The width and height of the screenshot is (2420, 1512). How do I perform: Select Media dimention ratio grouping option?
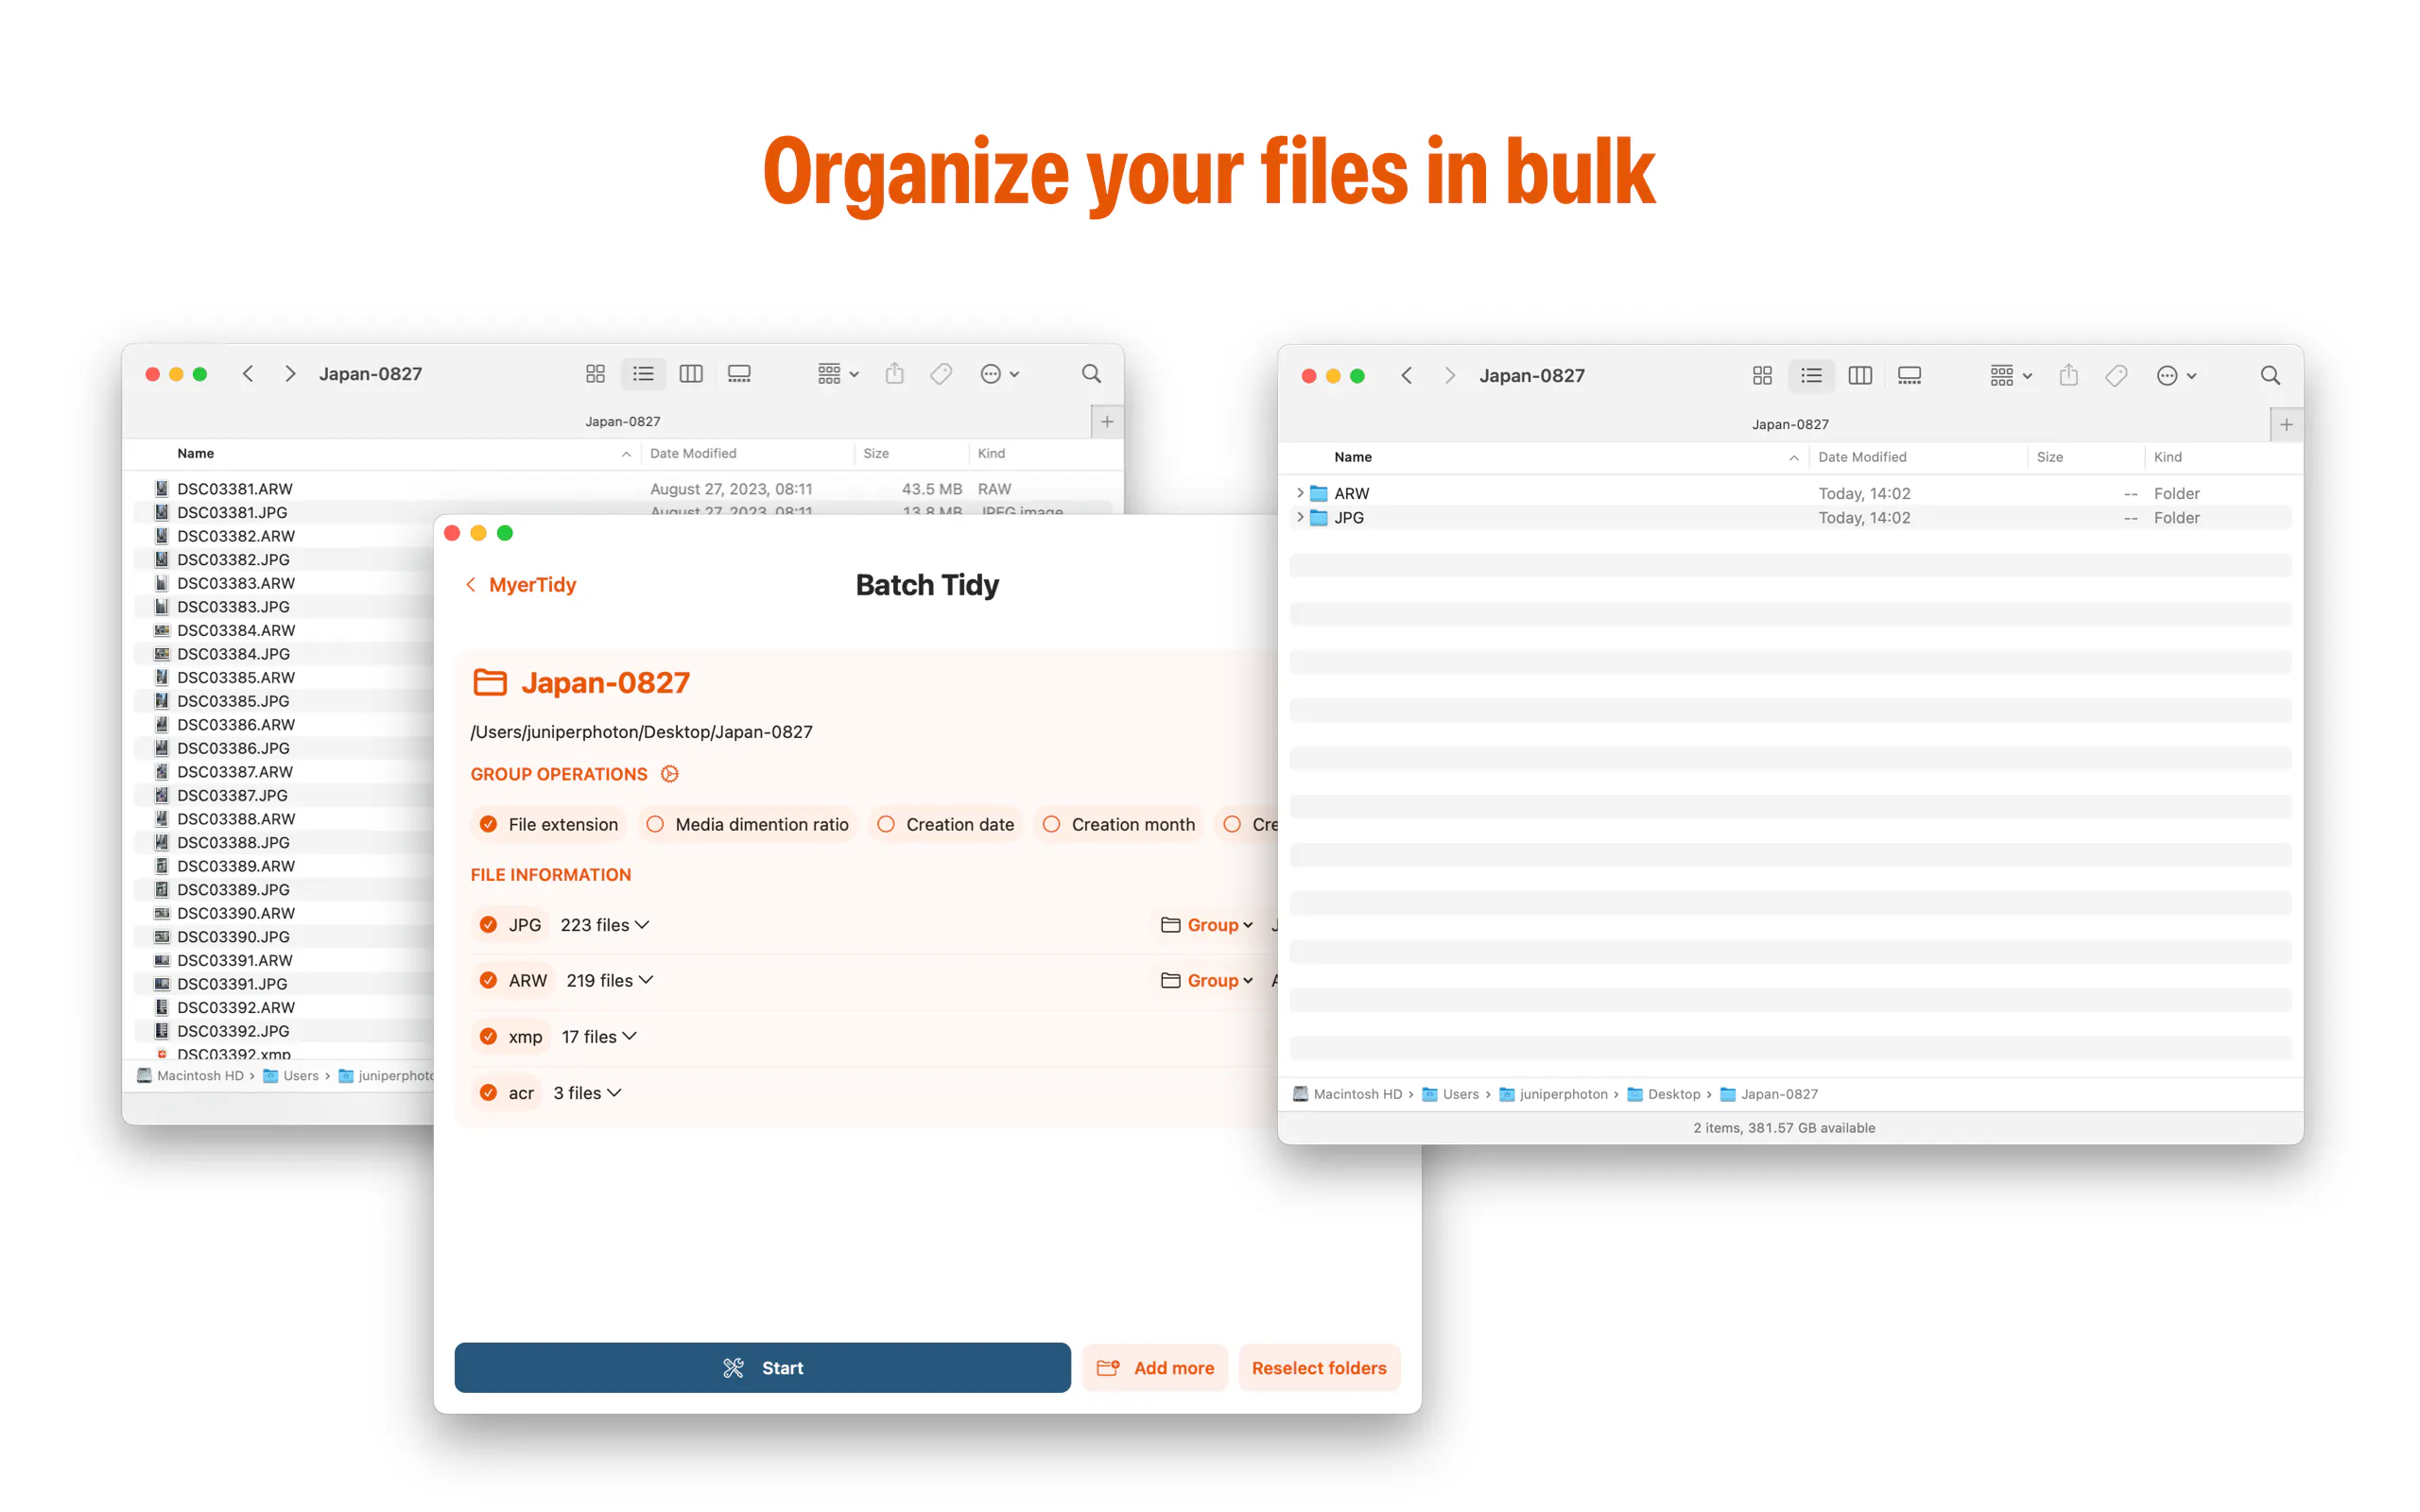pyautogui.click(x=748, y=824)
